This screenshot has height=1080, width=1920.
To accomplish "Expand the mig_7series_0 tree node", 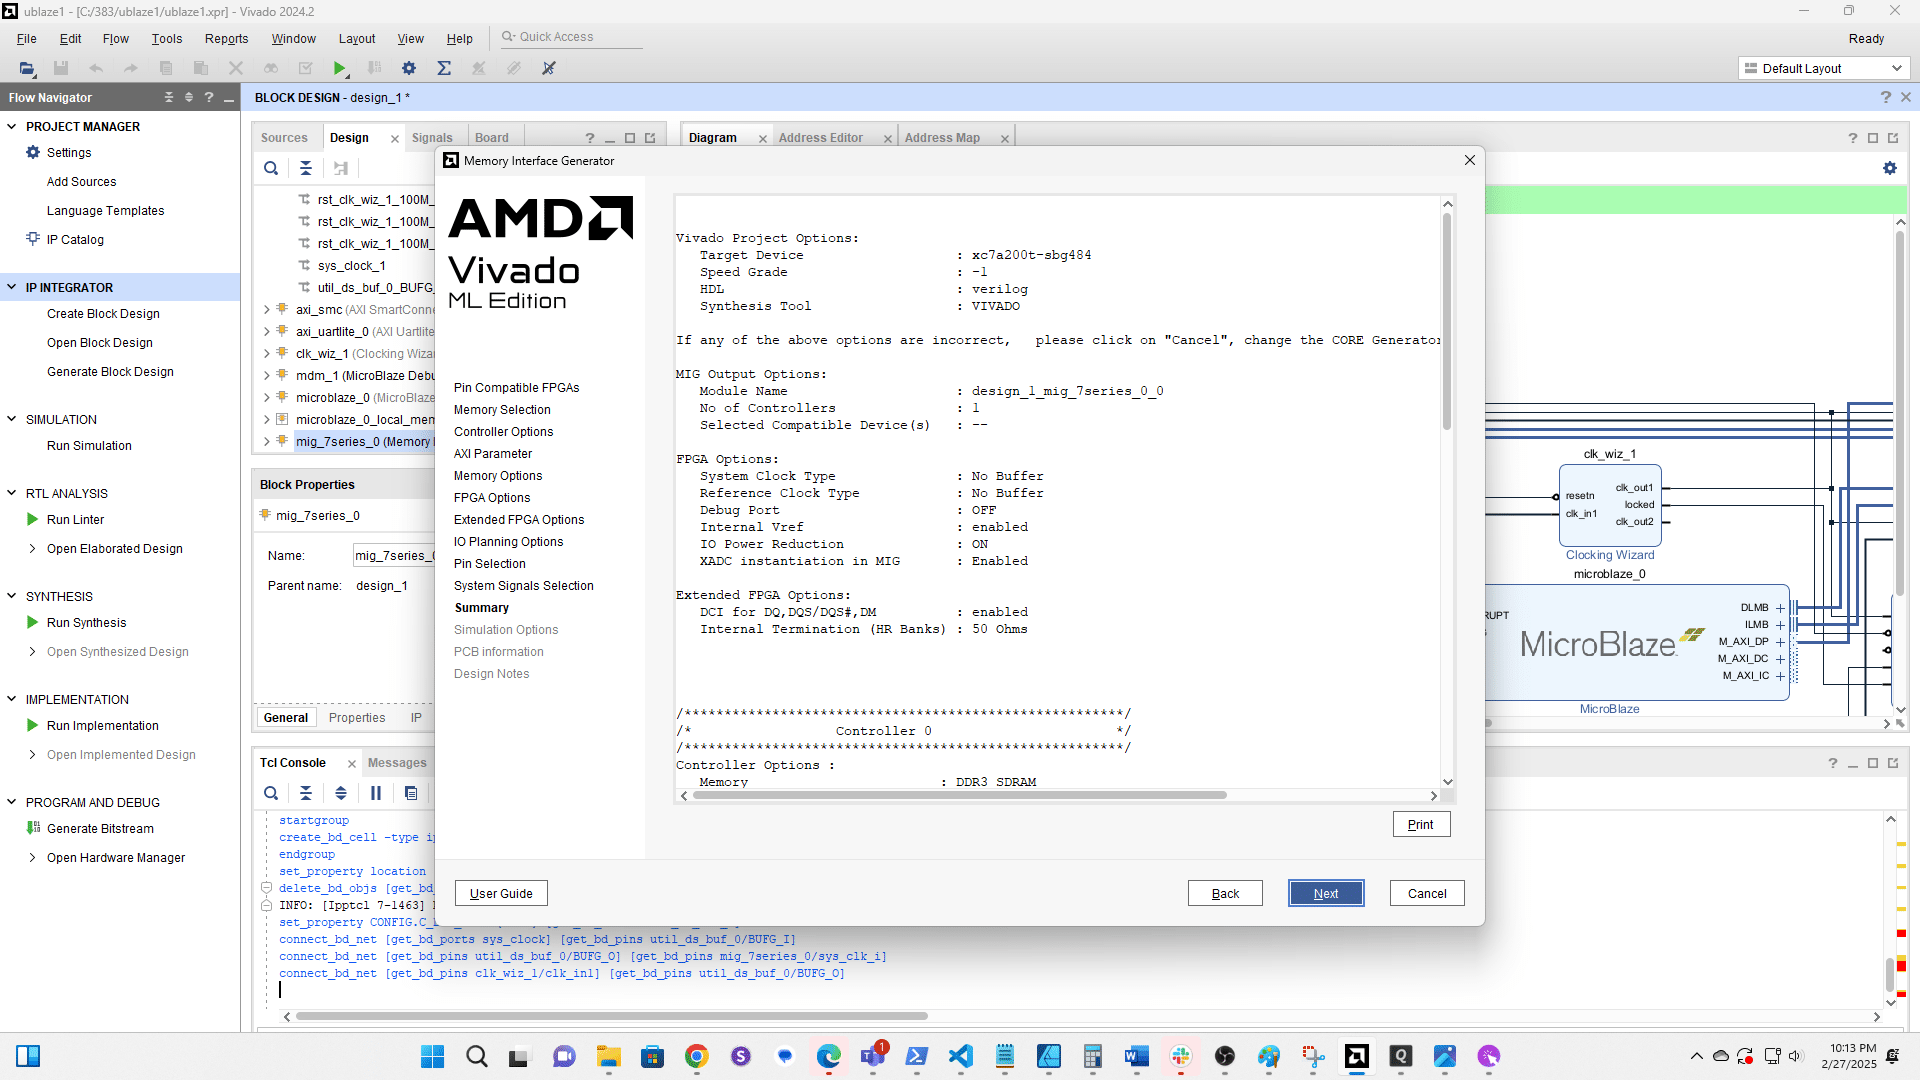I will click(x=266, y=441).
